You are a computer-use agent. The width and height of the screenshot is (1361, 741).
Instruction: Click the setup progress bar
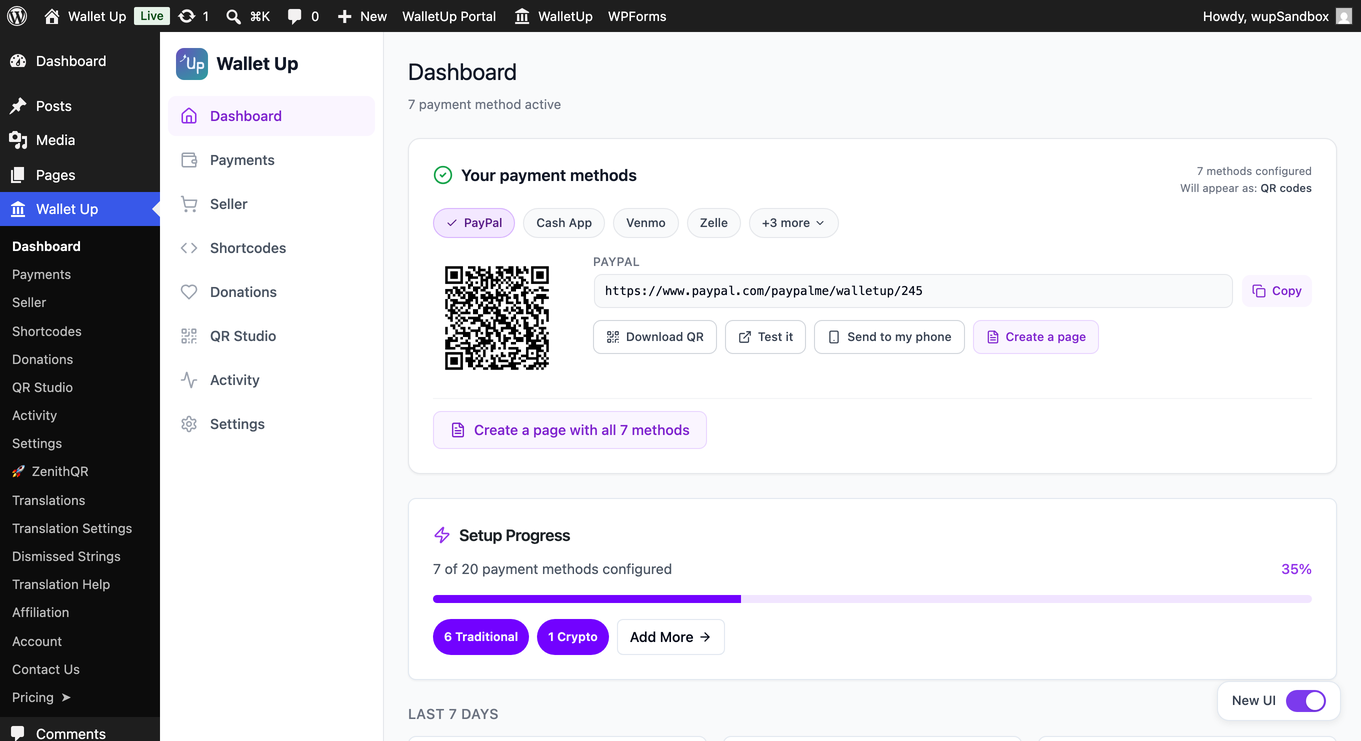coord(872,599)
